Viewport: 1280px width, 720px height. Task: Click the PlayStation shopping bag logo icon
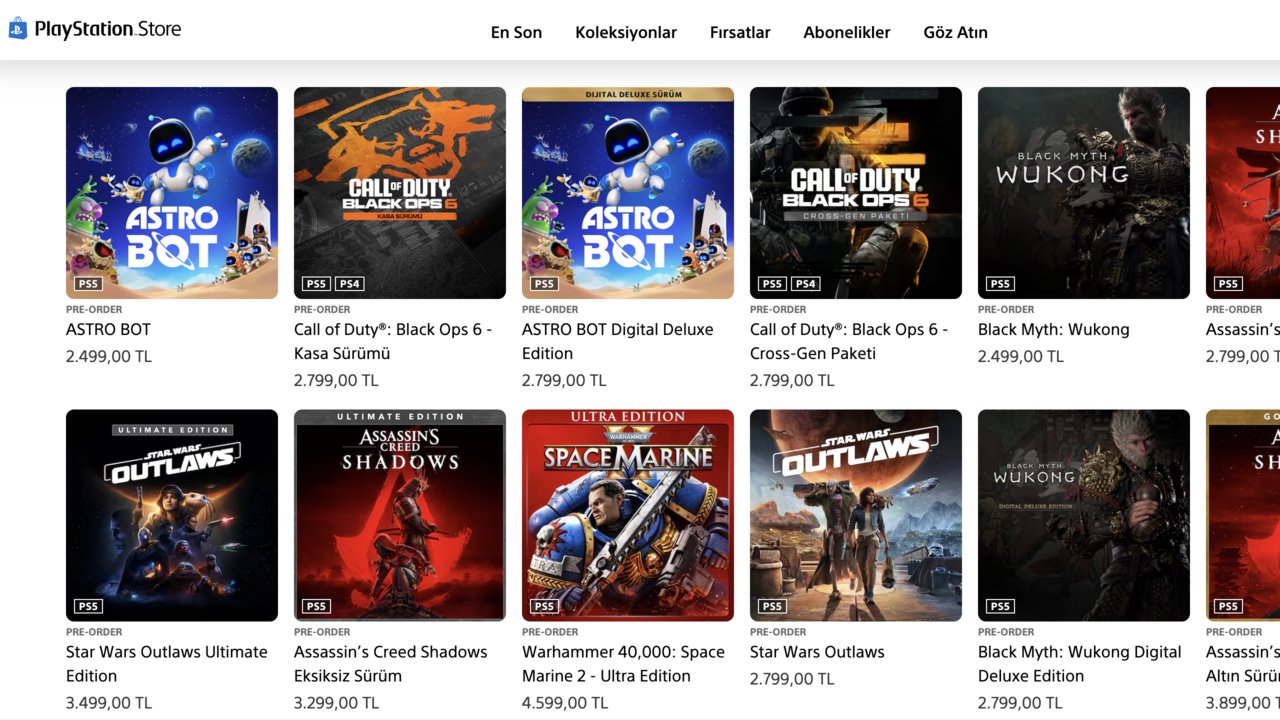(18, 29)
